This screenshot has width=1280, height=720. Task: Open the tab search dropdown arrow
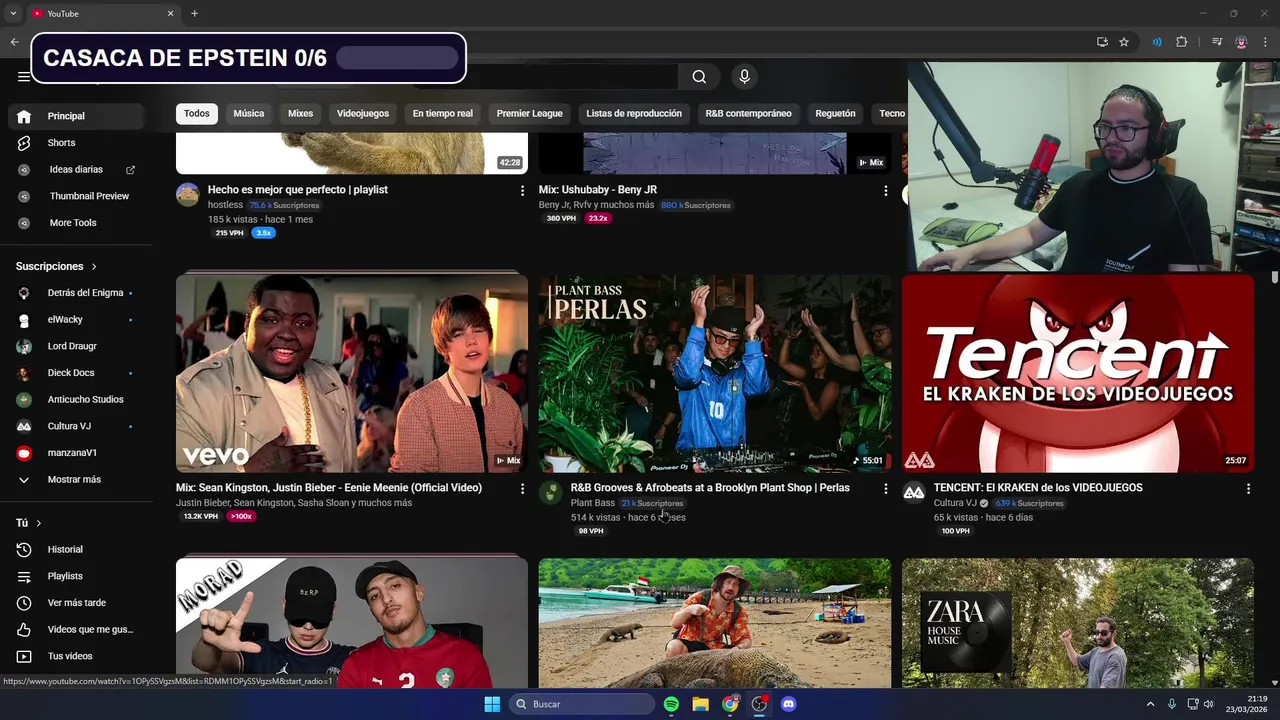coord(13,13)
